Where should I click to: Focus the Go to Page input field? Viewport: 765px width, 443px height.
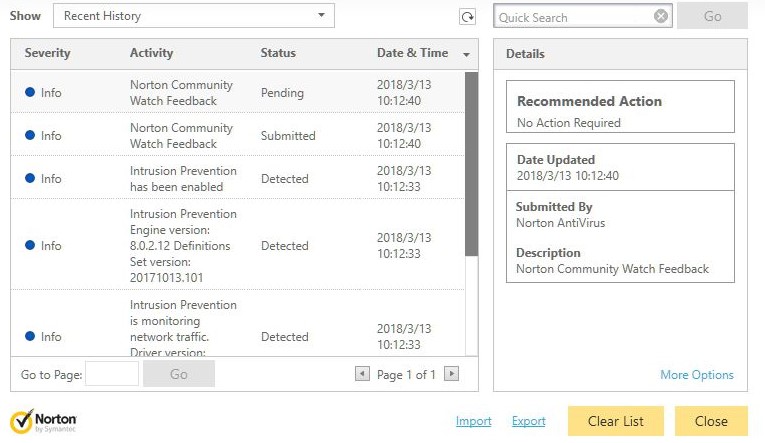coord(112,374)
